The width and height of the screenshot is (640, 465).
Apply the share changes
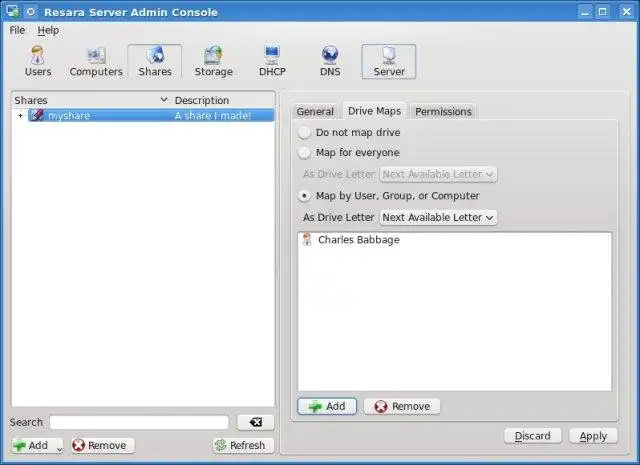(593, 436)
